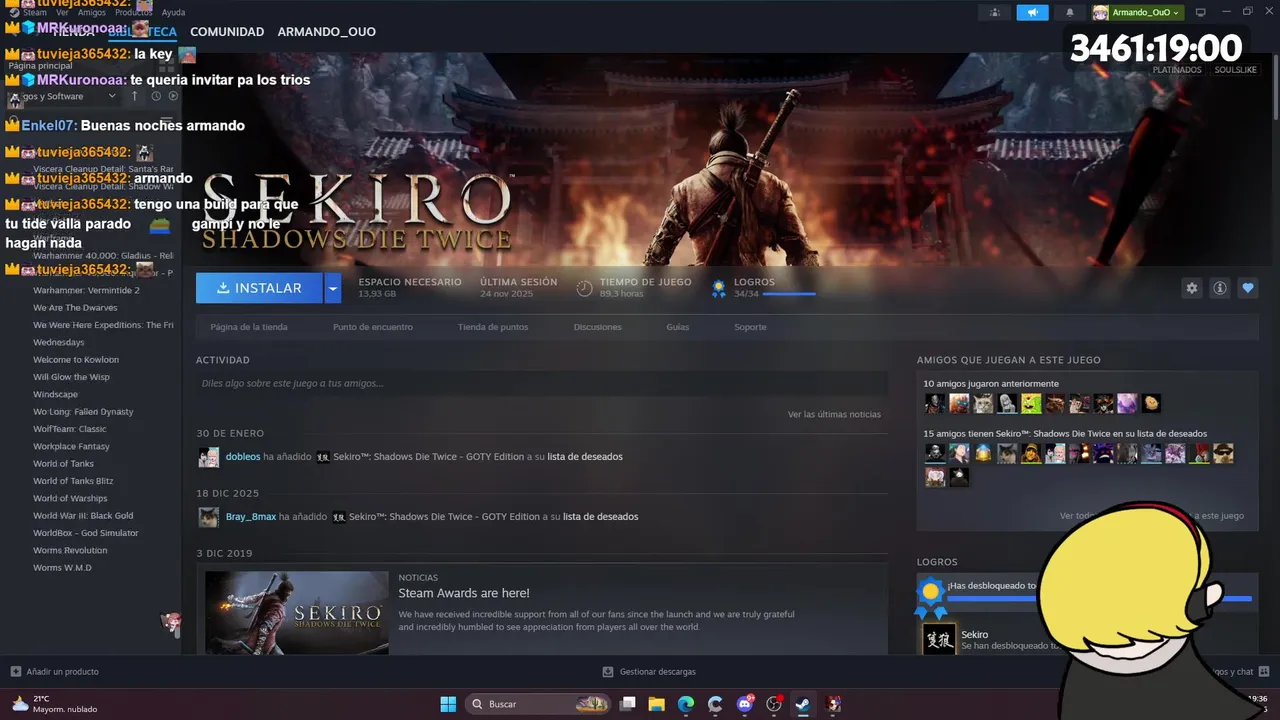Select Welcome to Kowloon in library list
This screenshot has width=1280, height=720.
click(76, 360)
